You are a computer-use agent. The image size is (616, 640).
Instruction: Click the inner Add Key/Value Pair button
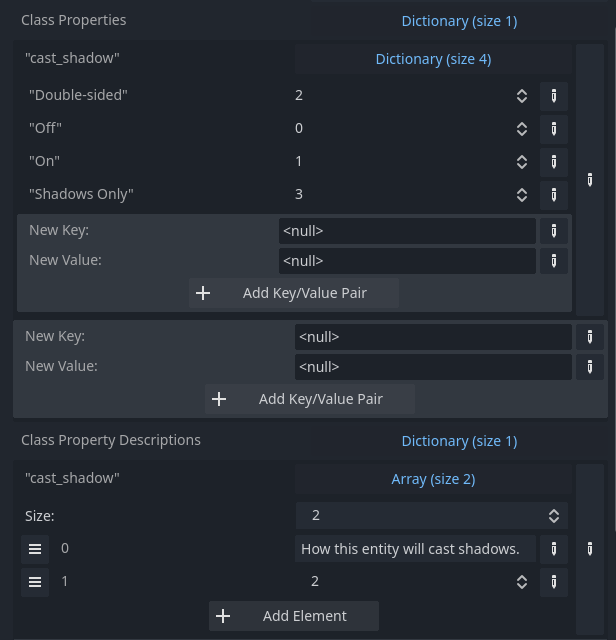tap(294, 293)
